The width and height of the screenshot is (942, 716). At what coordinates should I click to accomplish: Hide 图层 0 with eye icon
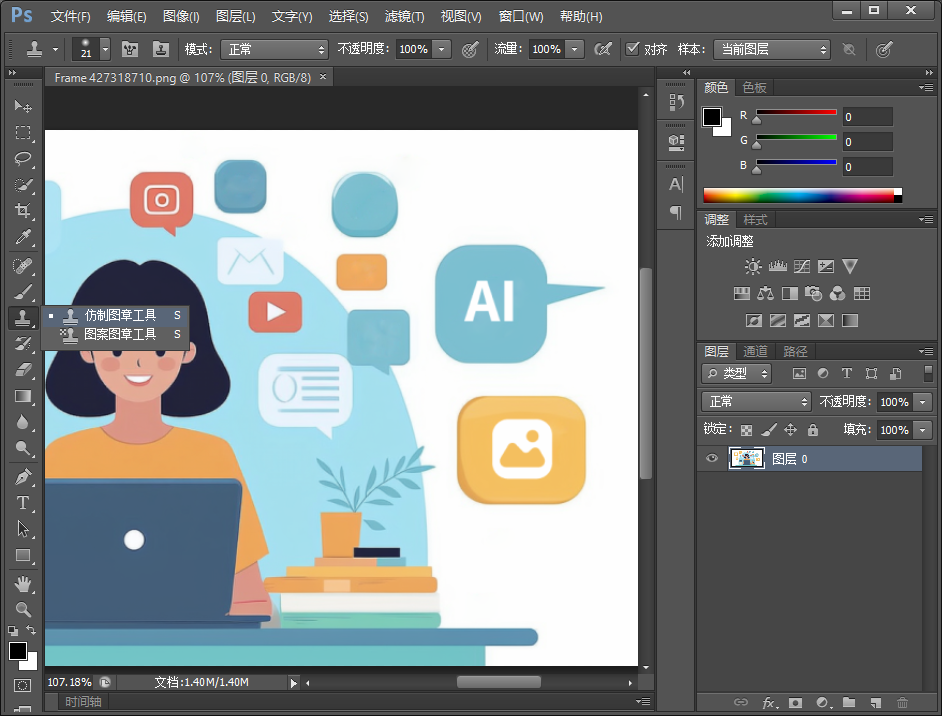[712, 459]
